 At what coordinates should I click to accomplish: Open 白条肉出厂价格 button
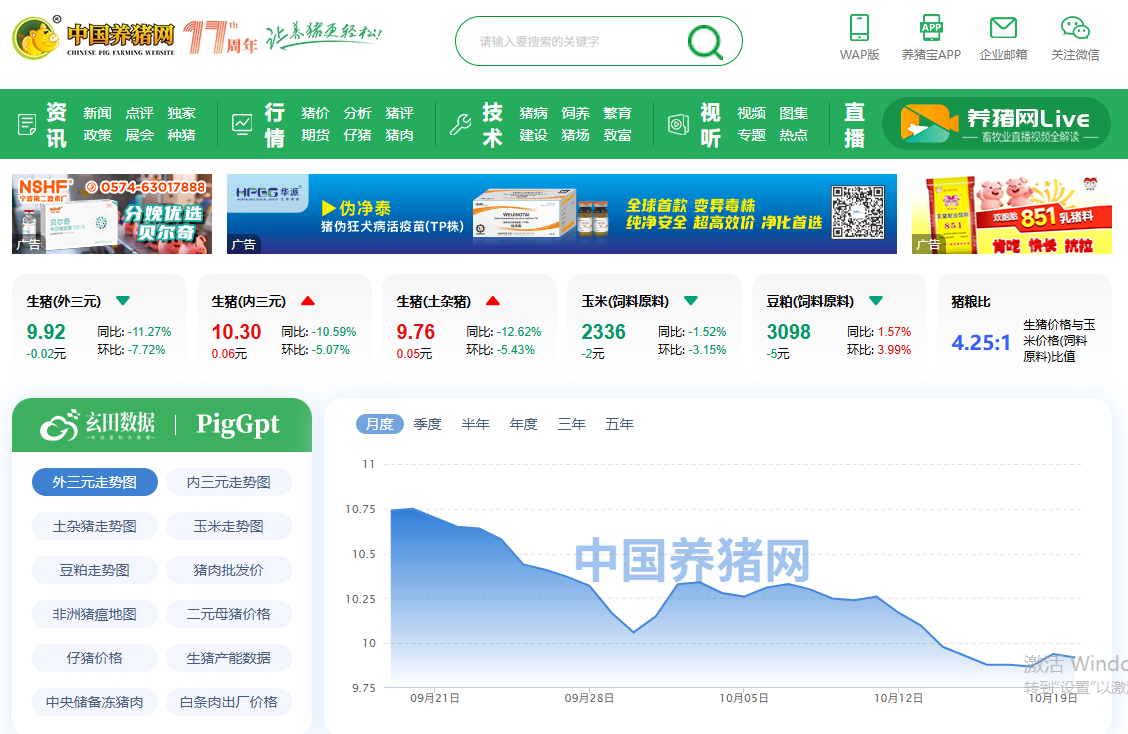(229, 702)
